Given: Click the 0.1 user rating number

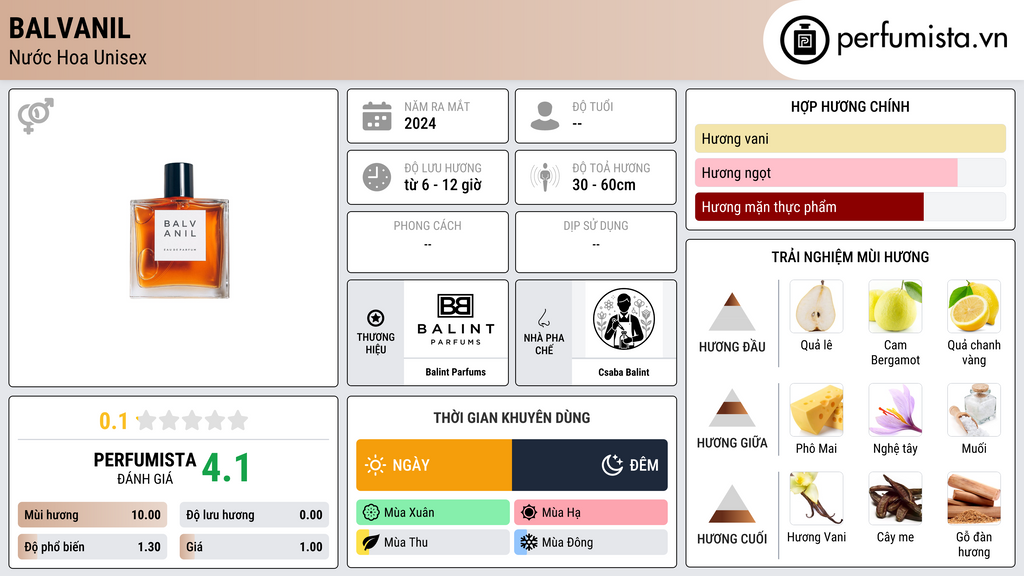Looking at the screenshot, I should (114, 421).
